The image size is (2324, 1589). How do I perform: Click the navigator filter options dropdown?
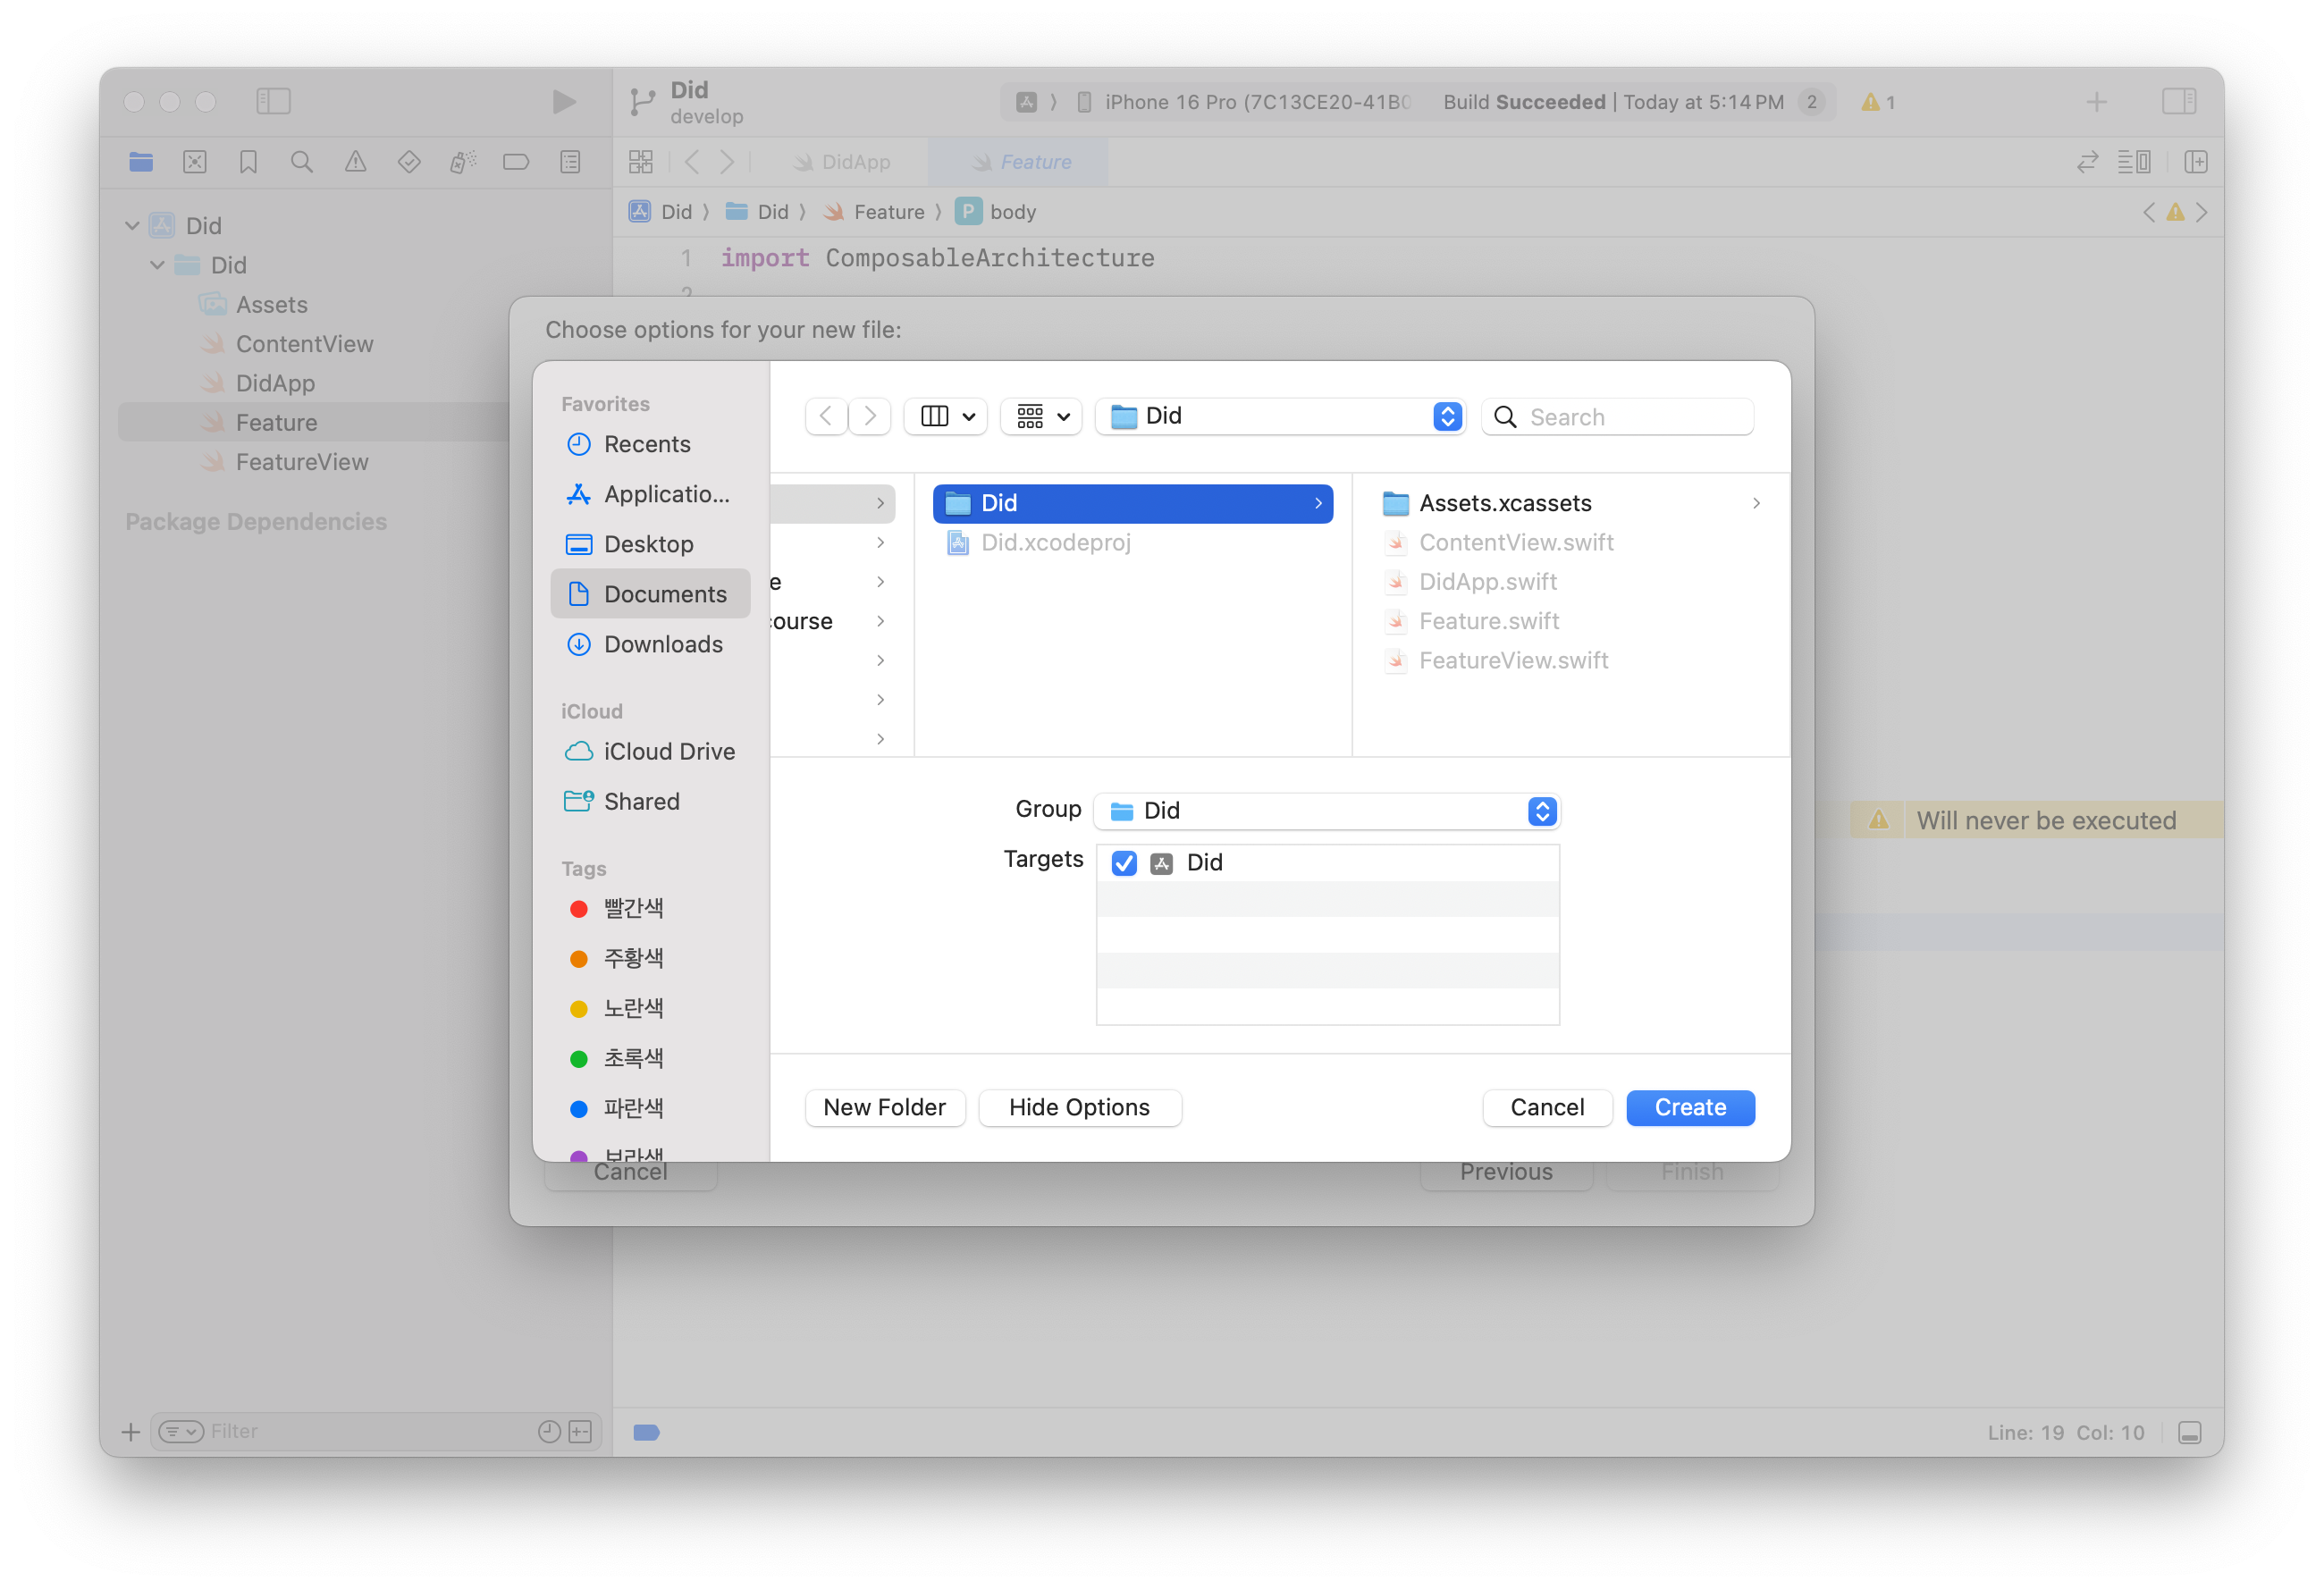(x=181, y=1432)
